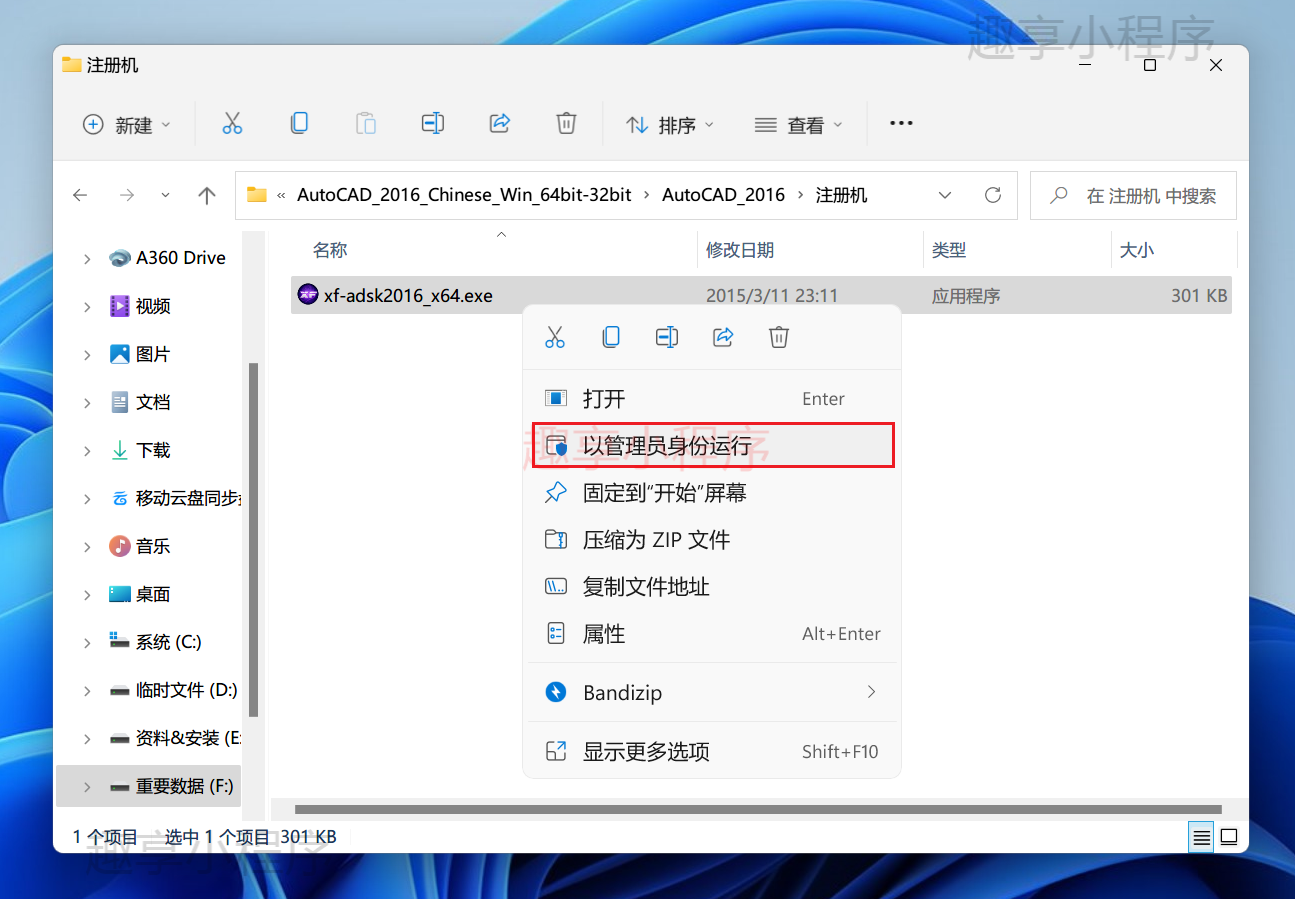Select 桌面 in the navigation pane
Viewport: 1295px width, 899px height.
tap(153, 594)
